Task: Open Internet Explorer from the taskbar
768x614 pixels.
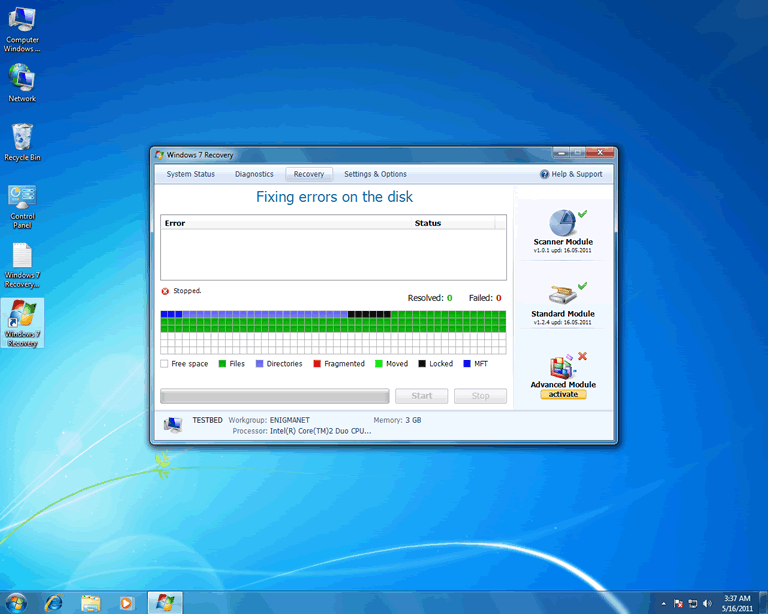Action: click(x=53, y=602)
